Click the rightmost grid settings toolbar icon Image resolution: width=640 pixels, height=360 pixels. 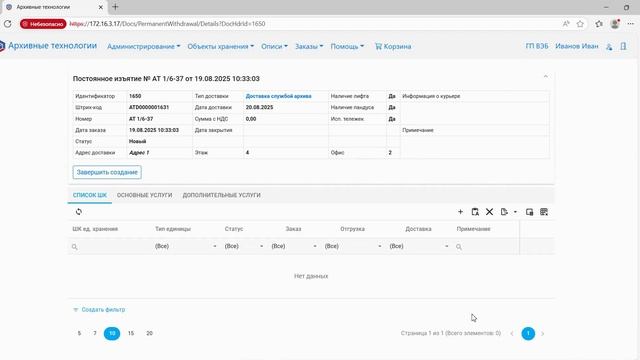click(x=544, y=212)
